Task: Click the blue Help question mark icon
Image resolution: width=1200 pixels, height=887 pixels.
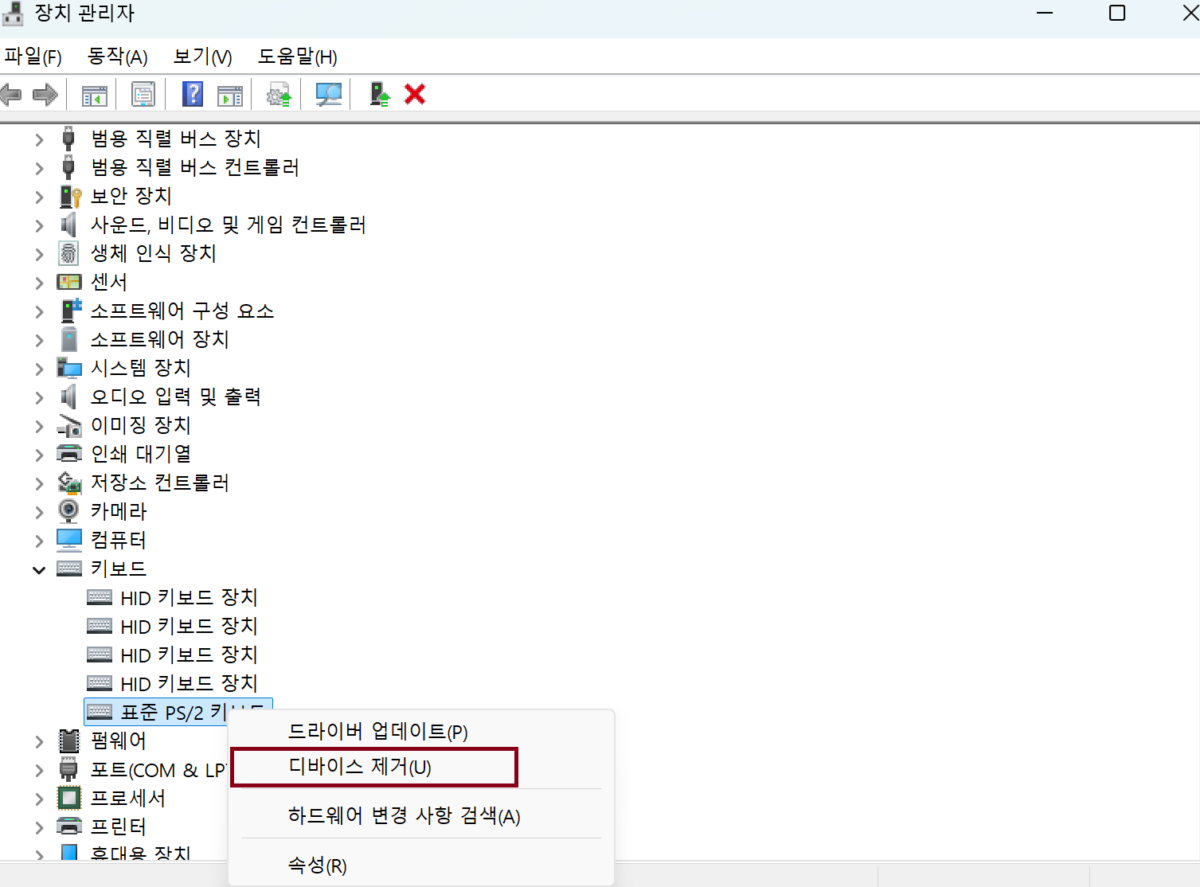Action: (x=193, y=94)
